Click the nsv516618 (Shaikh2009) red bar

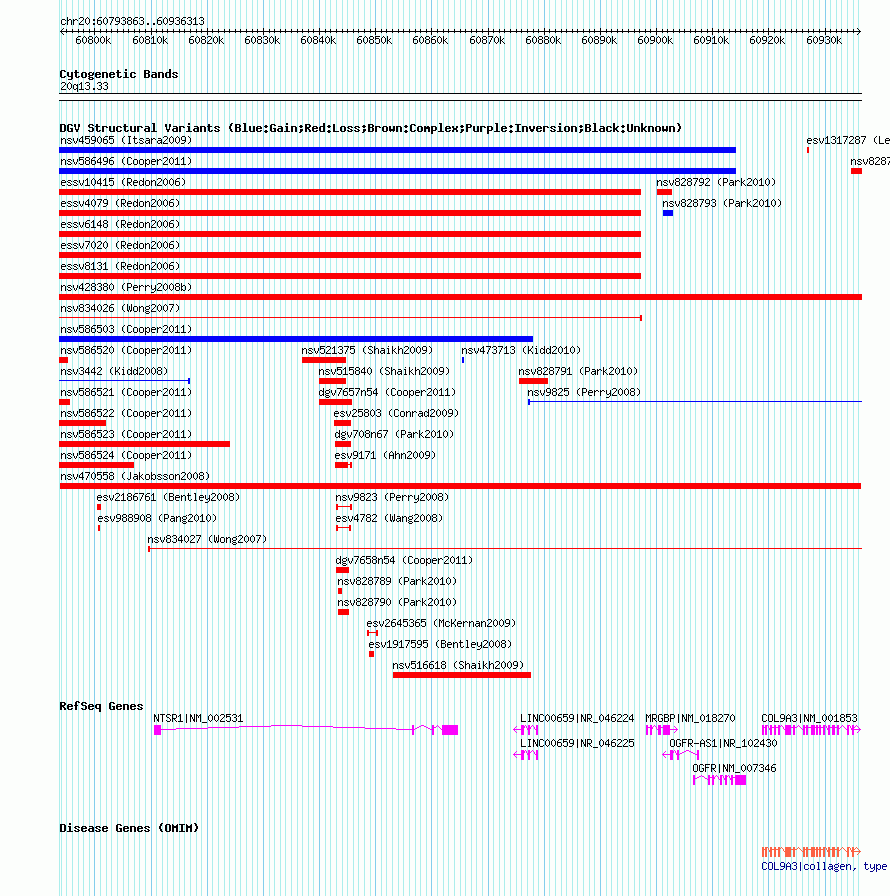pyautogui.click(x=462, y=675)
